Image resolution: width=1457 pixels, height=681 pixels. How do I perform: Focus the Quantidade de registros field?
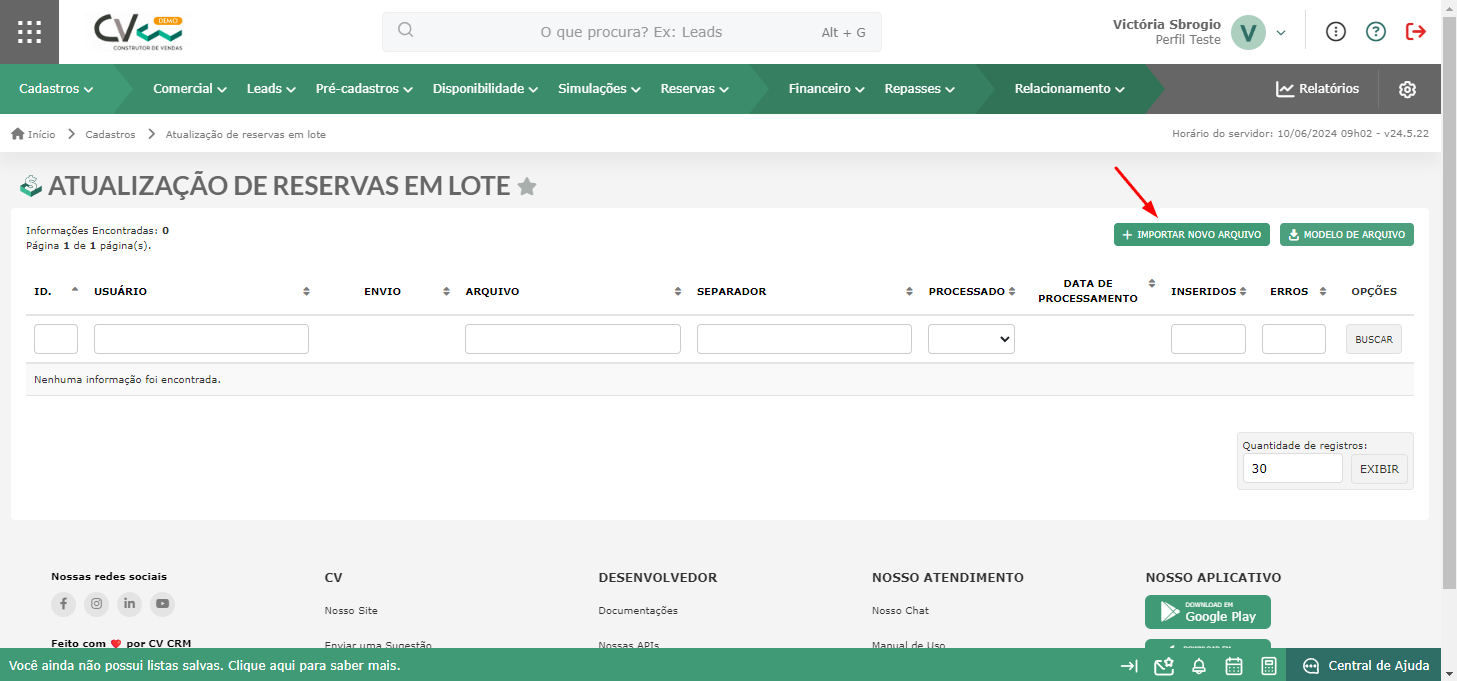[1293, 468]
